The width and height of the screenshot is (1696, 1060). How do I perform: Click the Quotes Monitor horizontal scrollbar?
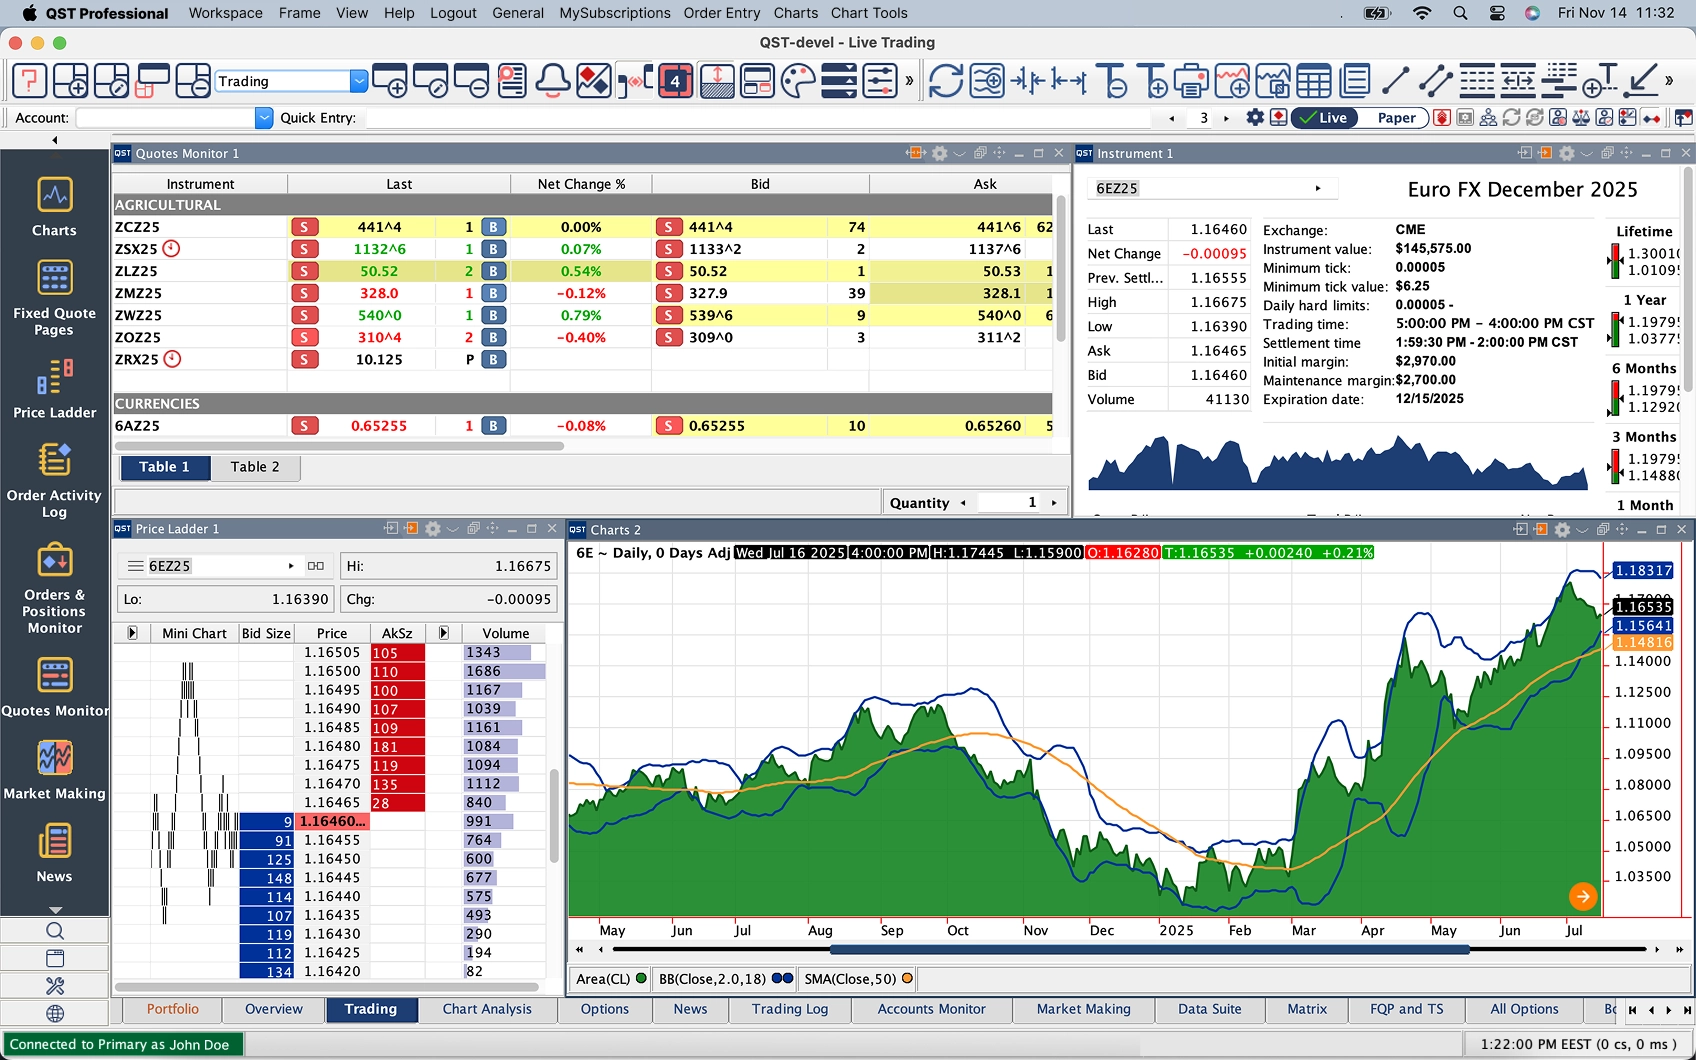click(340, 447)
